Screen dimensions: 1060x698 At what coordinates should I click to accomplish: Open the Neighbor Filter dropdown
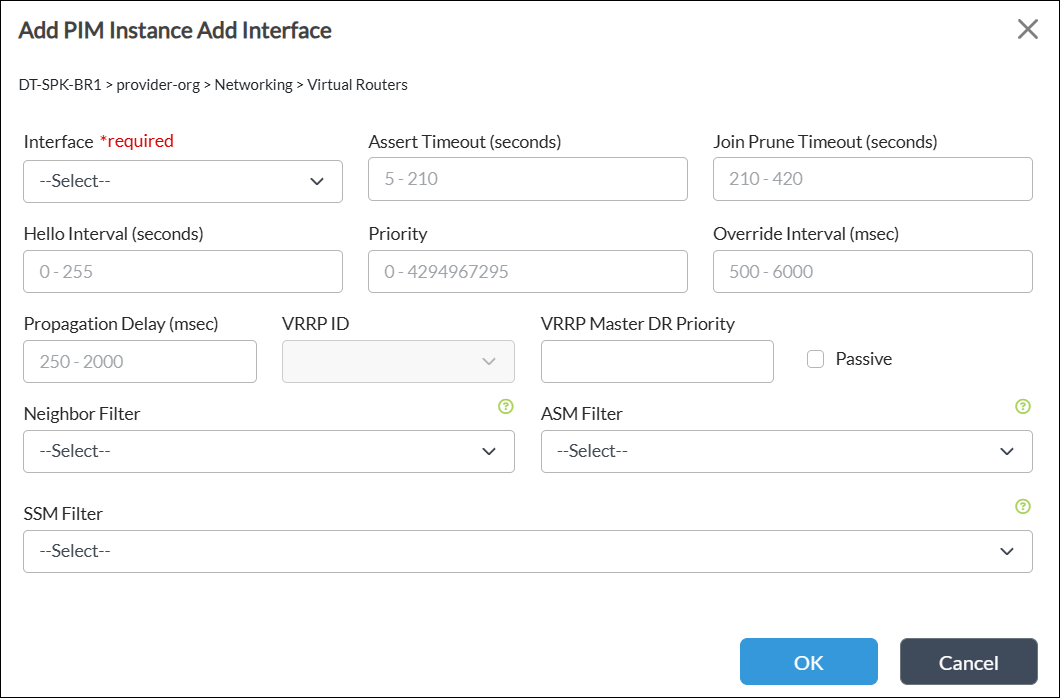(268, 451)
